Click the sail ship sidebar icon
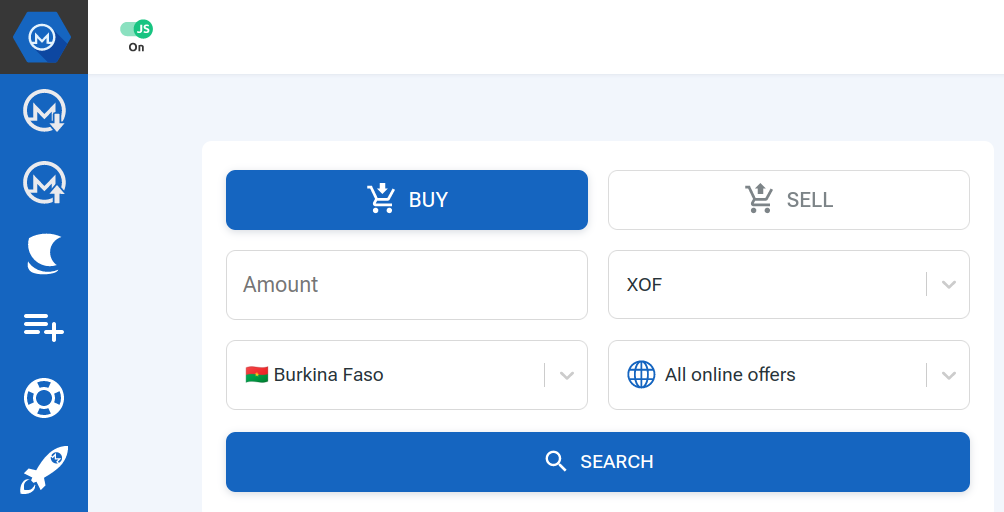 pos(44,254)
